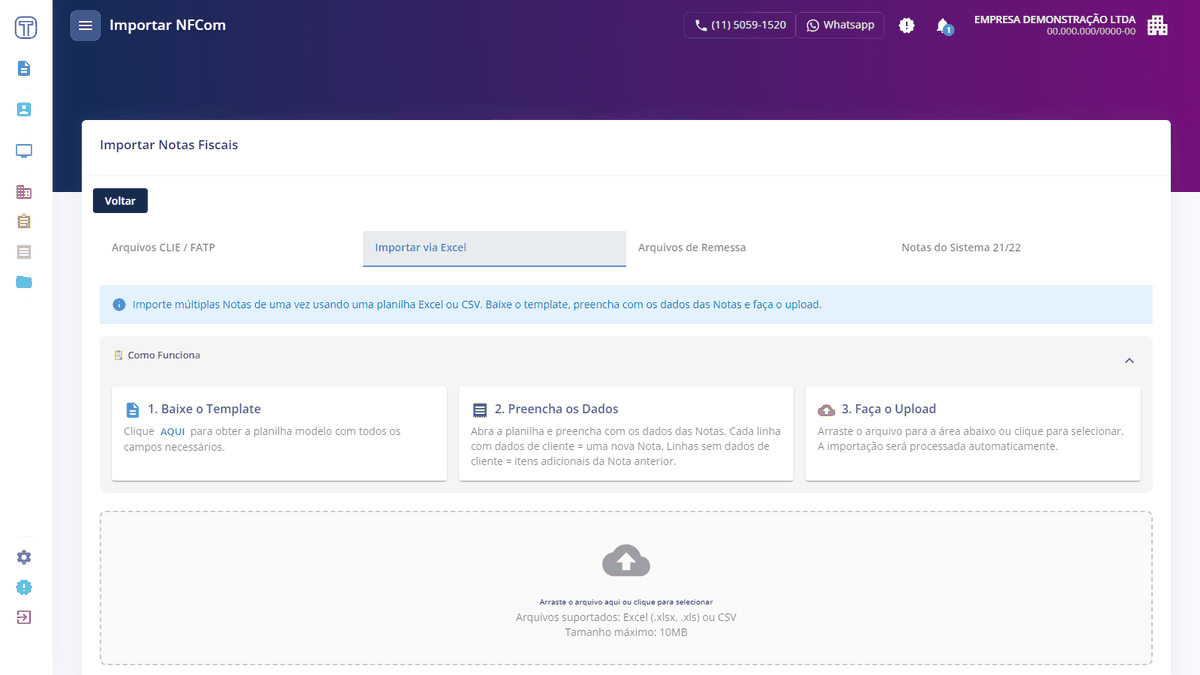Click the document icon in sidebar

24,69
